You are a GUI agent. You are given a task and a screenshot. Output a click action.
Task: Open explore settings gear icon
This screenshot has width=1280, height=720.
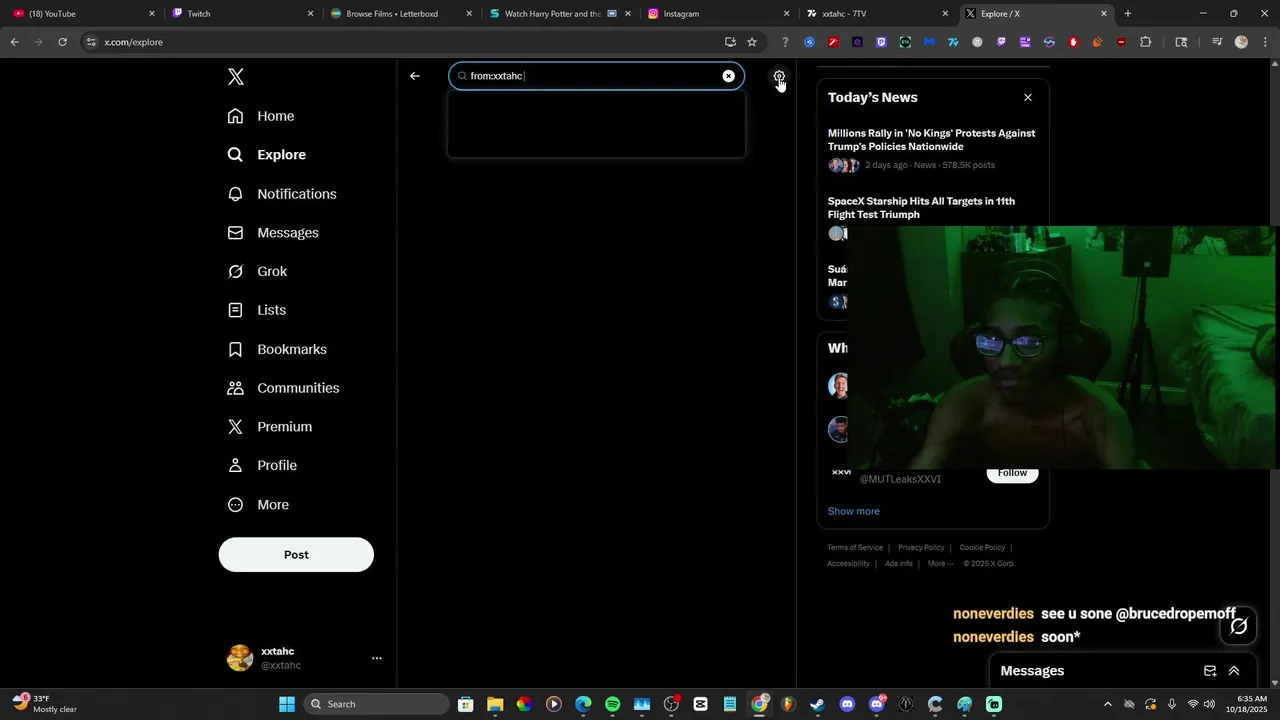coord(779,76)
